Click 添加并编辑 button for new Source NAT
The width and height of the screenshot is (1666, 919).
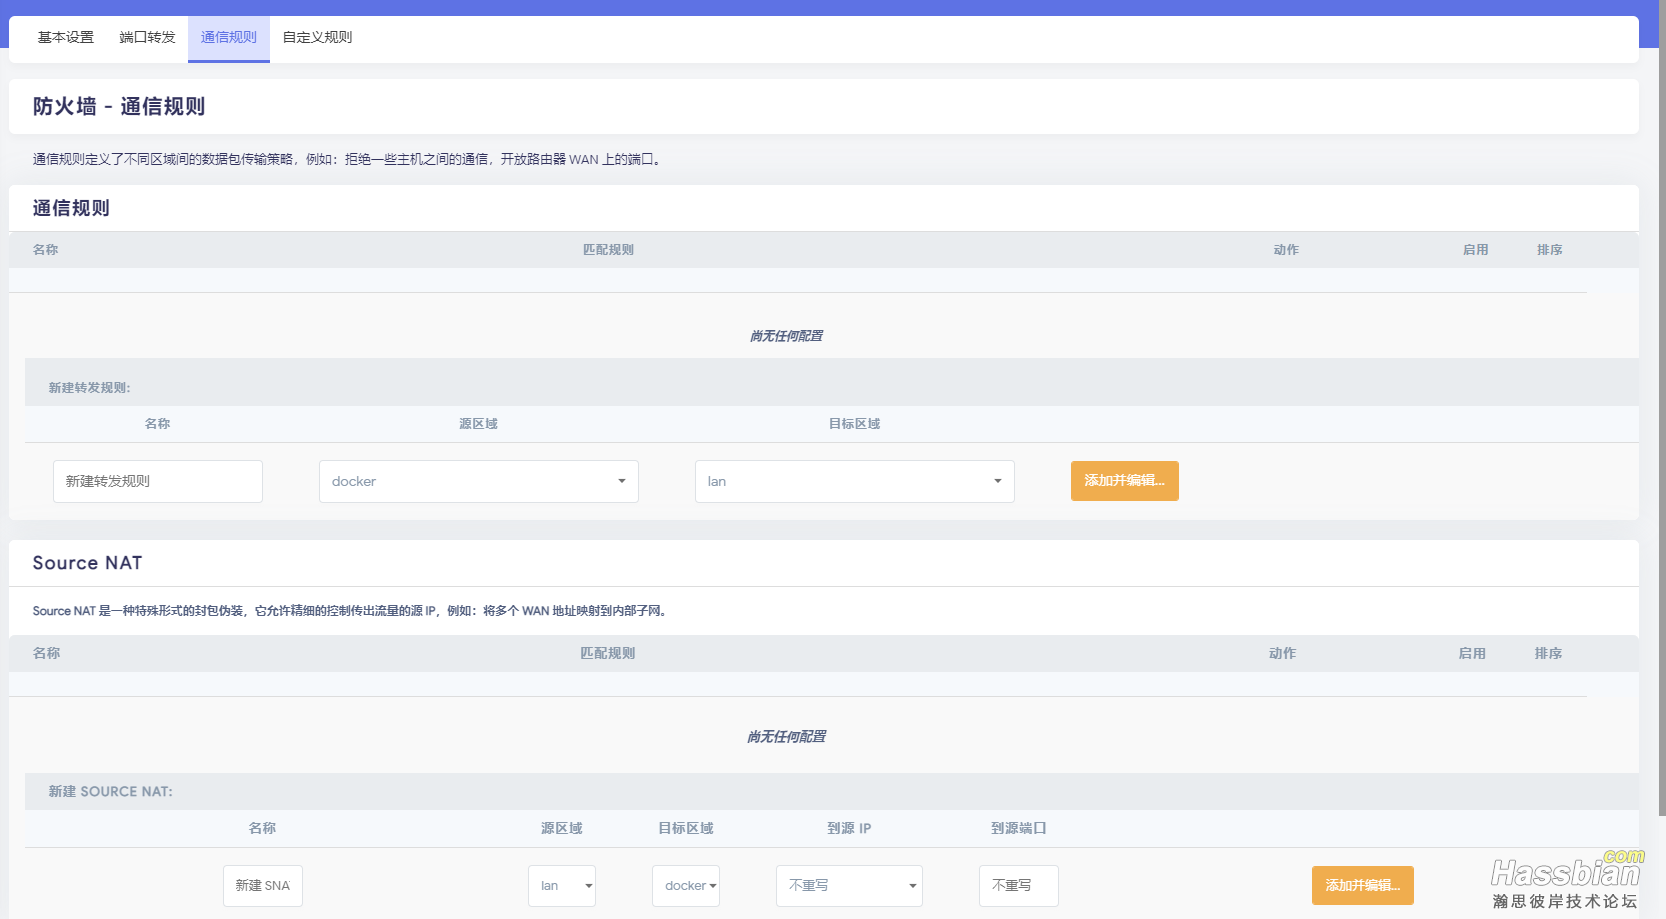pyautogui.click(x=1363, y=886)
